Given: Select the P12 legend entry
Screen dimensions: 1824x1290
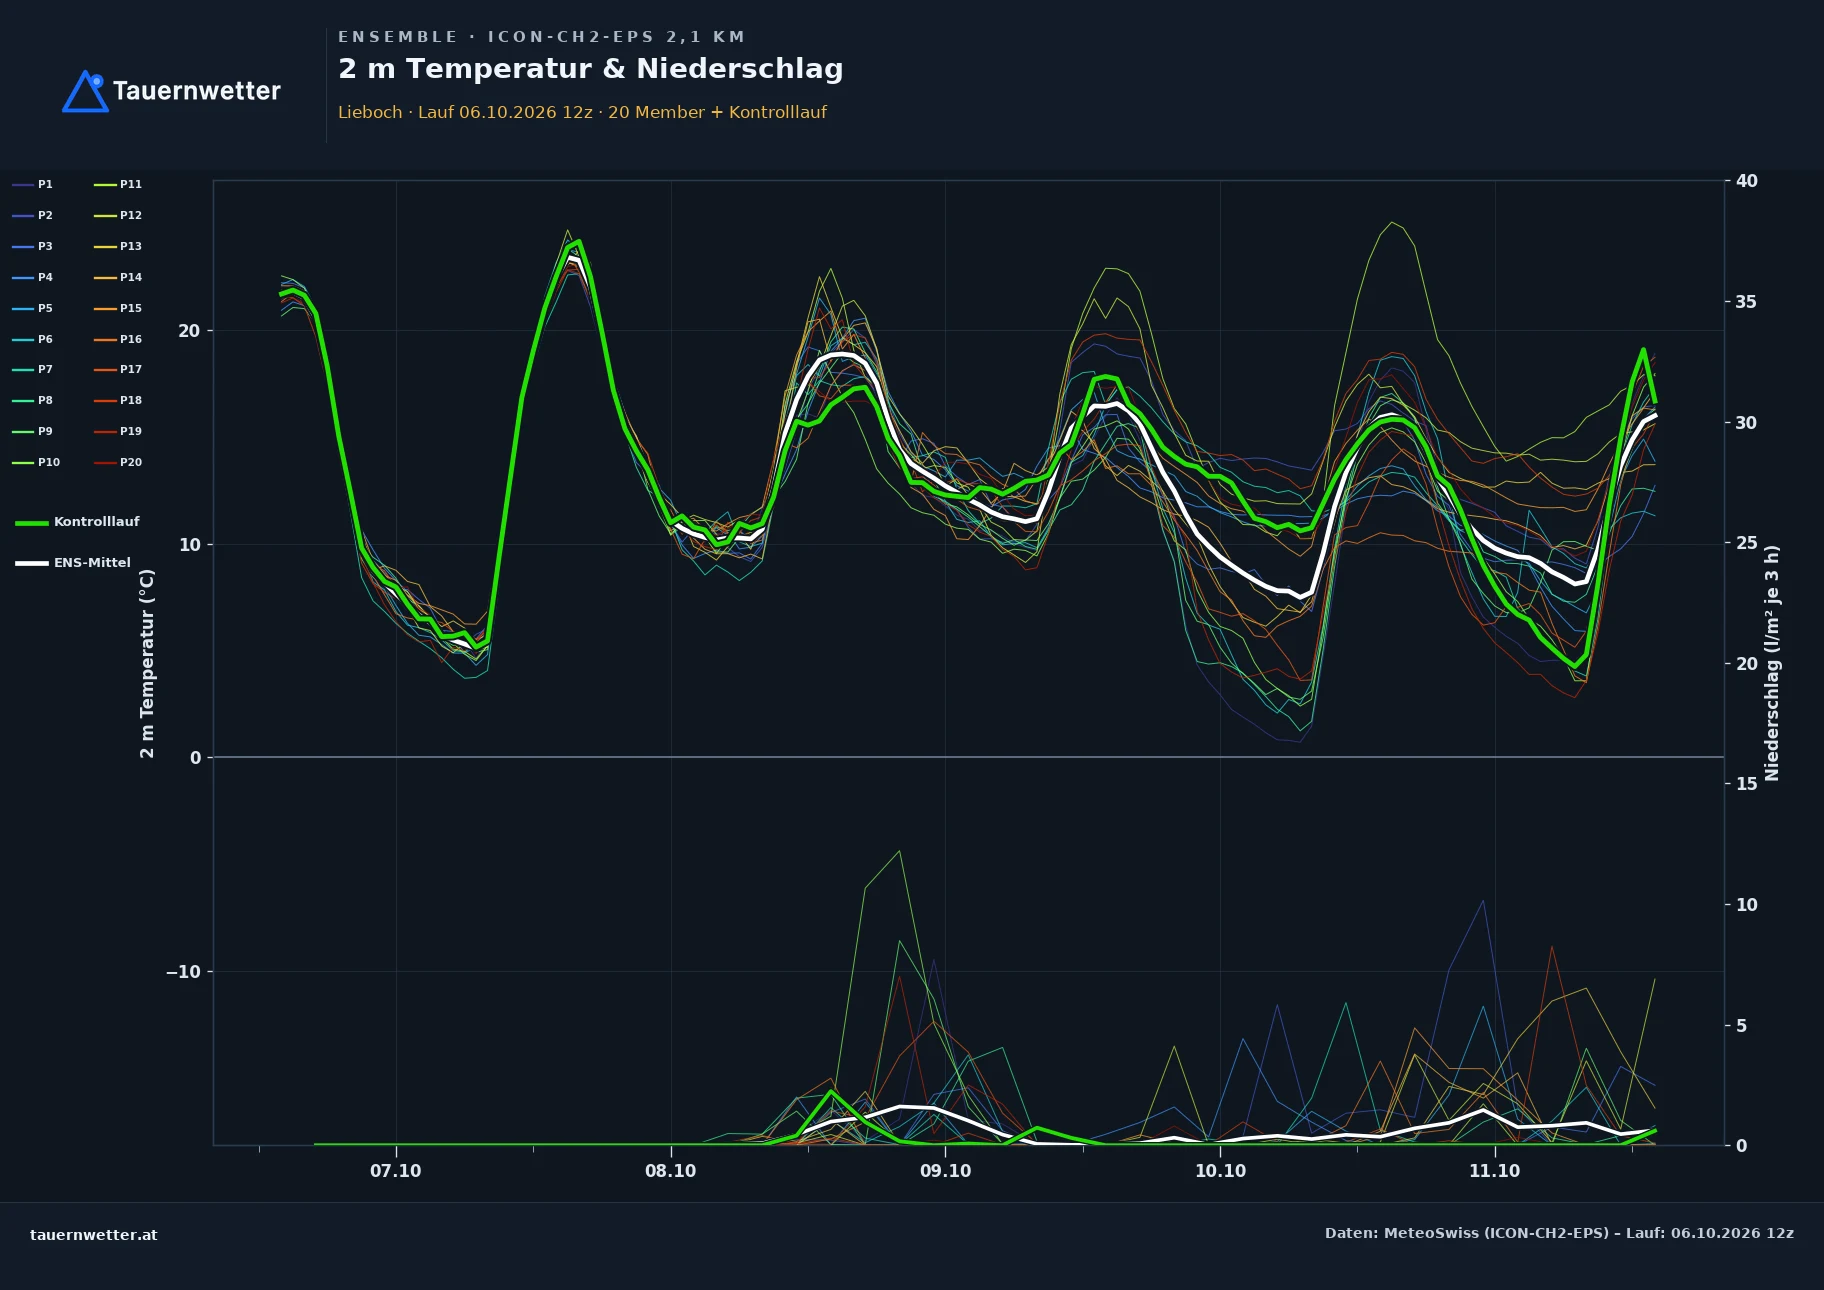Looking at the screenshot, I should [118, 215].
